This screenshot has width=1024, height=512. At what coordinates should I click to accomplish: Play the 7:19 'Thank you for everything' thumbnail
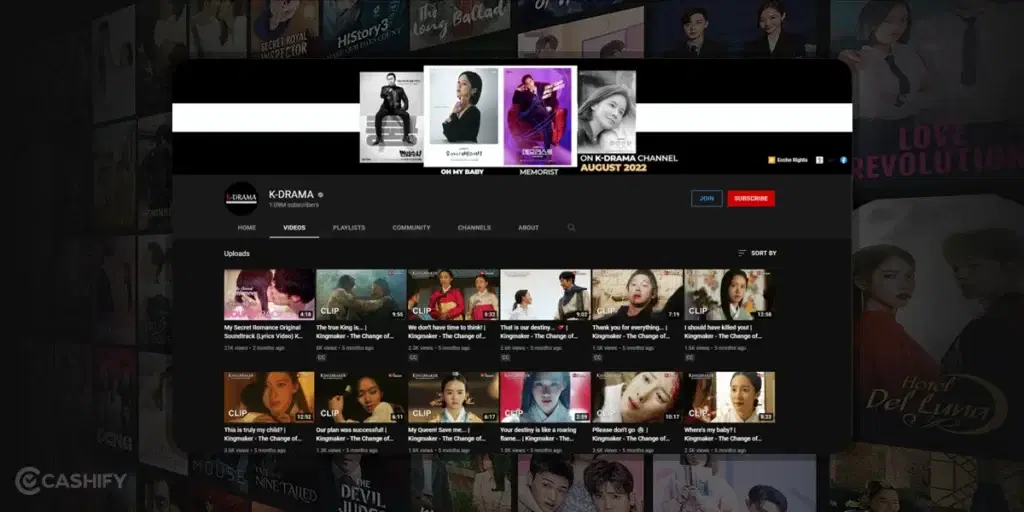pyautogui.click(x=637, y=295)
